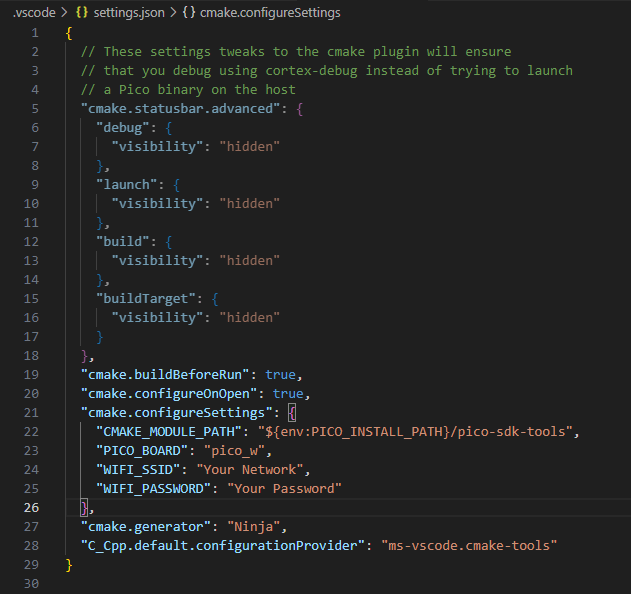Click the "cmake.generator" key

click(x=146, y=527)
